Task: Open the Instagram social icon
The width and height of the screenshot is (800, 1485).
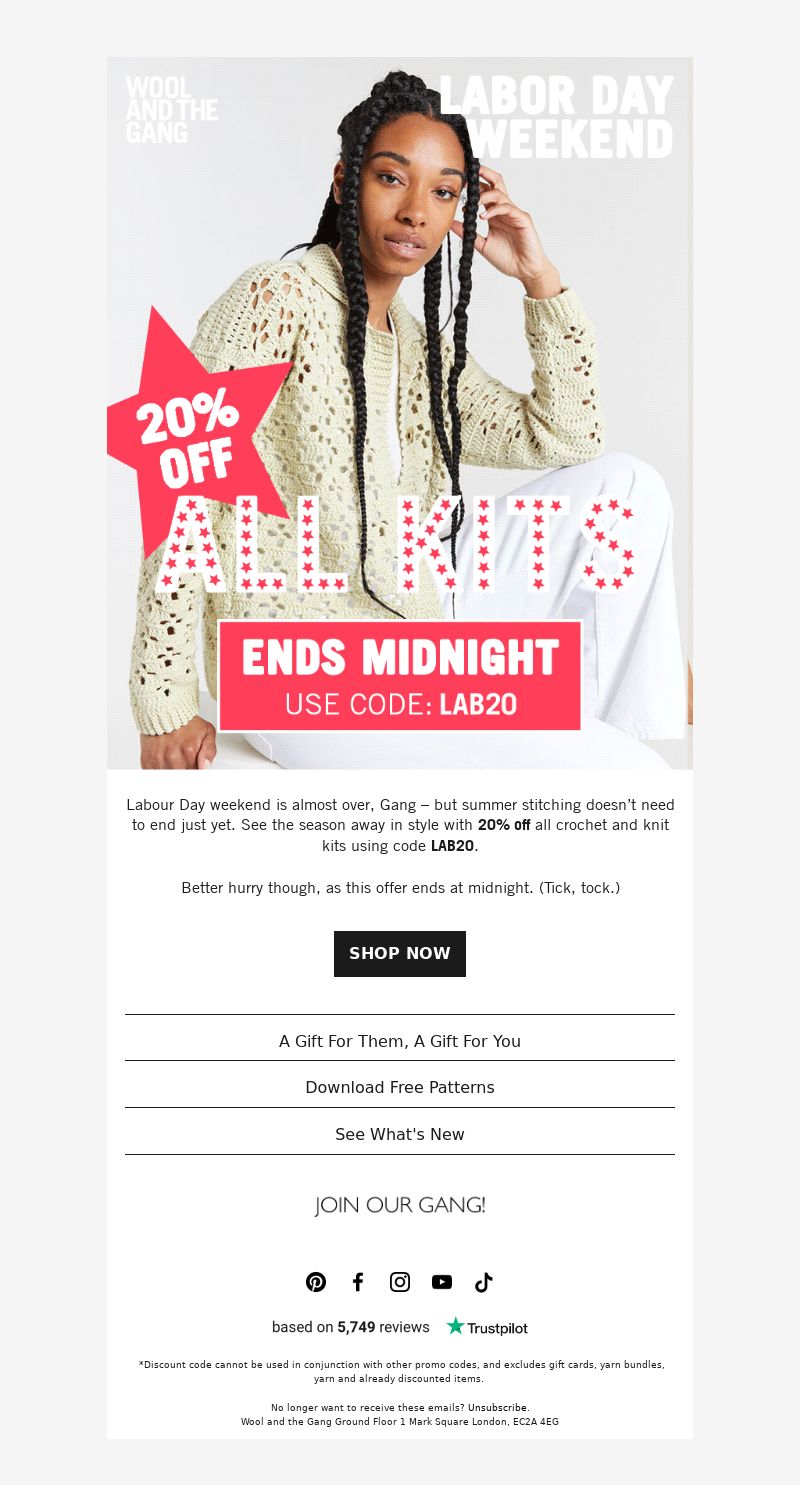Action: point(400,1282)
